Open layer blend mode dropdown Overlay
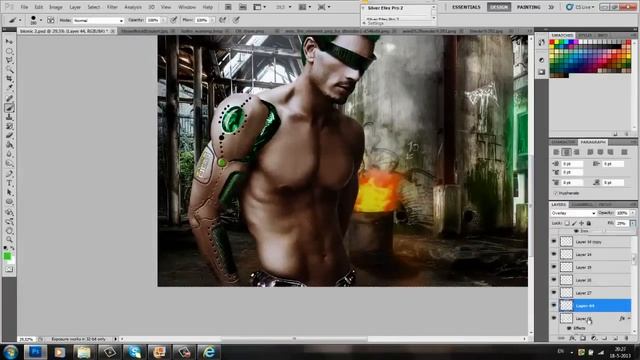This screenshot has width=640, height=360. pos(573,213)
